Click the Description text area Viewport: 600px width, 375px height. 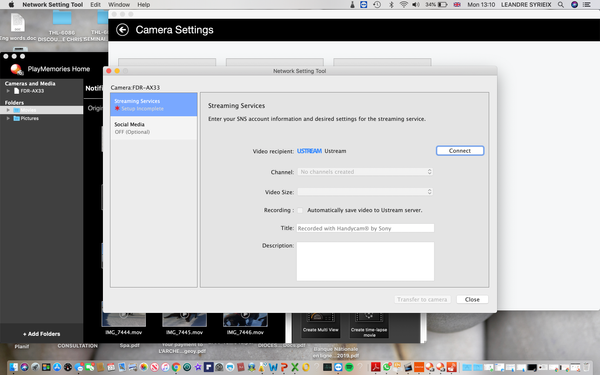pyautogui.click(x=365, y=261)
